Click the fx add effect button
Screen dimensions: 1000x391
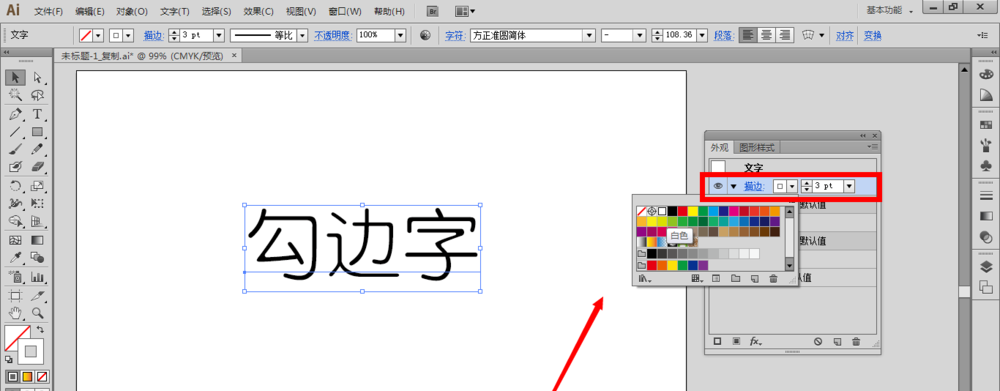click(755, 342)
